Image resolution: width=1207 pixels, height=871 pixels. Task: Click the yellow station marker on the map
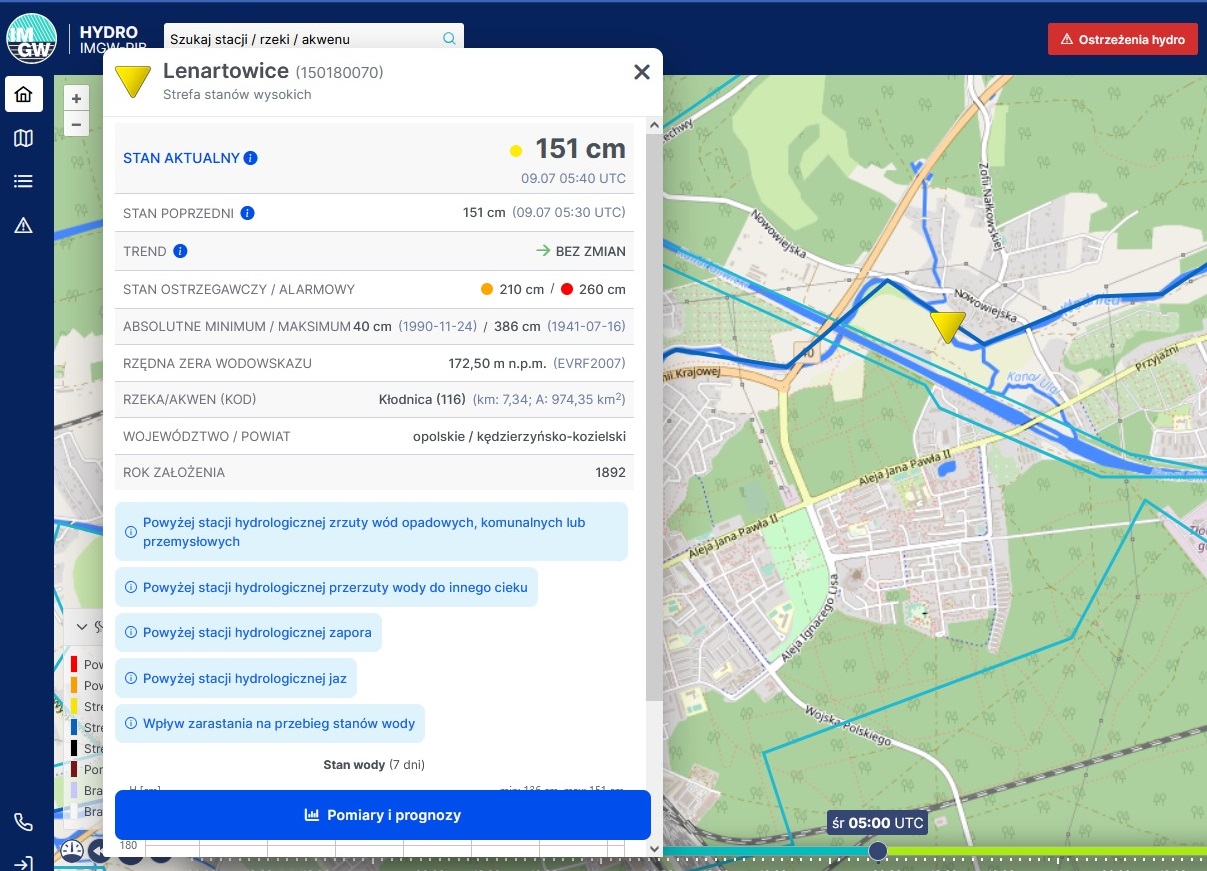click(x=947, y=326)
